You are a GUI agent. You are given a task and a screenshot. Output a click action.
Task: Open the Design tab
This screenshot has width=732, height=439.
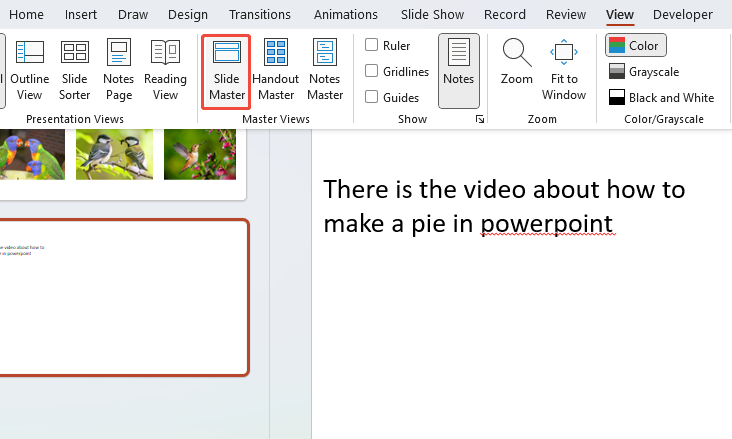coord(188,14)
